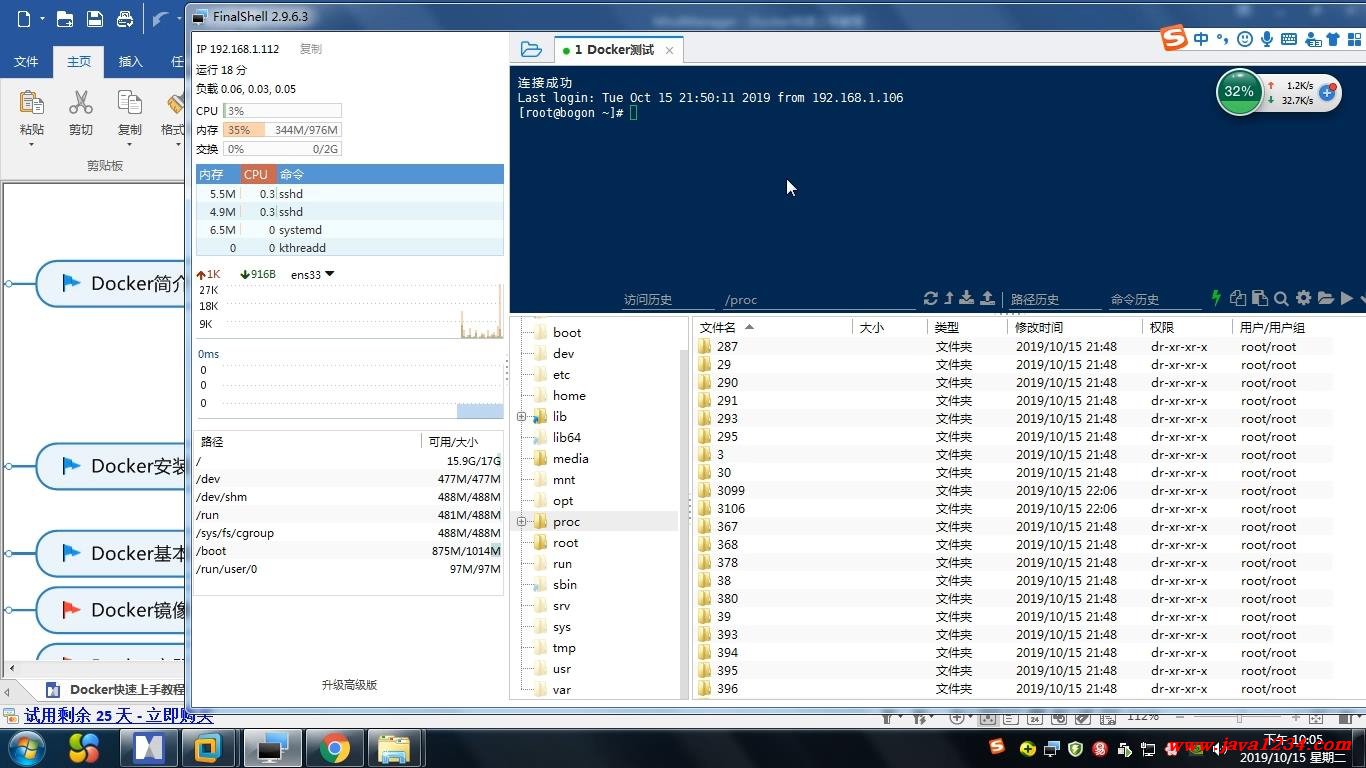The height and width of the screenshot is (768, 1366).
Task: Toggle Chinese input mode 中 icon
Action: click(x=1200, y=39)
